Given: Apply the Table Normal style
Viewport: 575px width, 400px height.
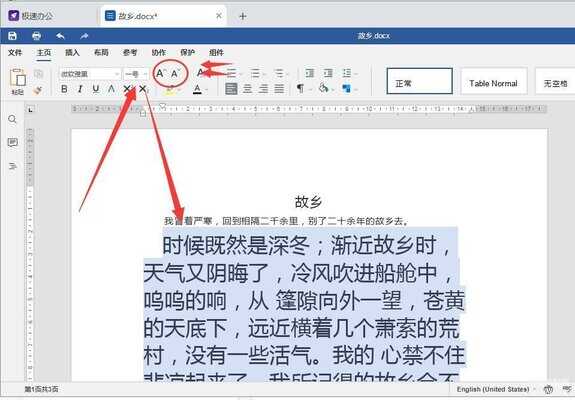Looking at the screenshot, I should point(493,84).
